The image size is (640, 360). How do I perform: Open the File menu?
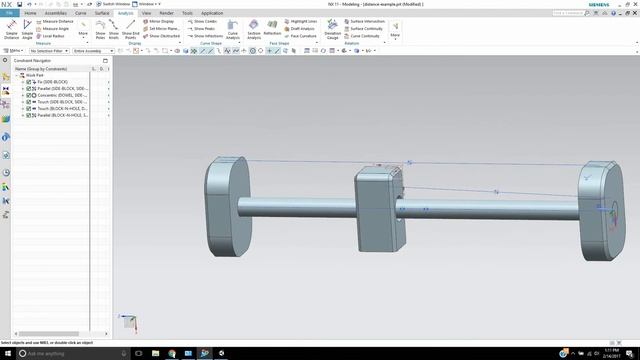(9, 13)
